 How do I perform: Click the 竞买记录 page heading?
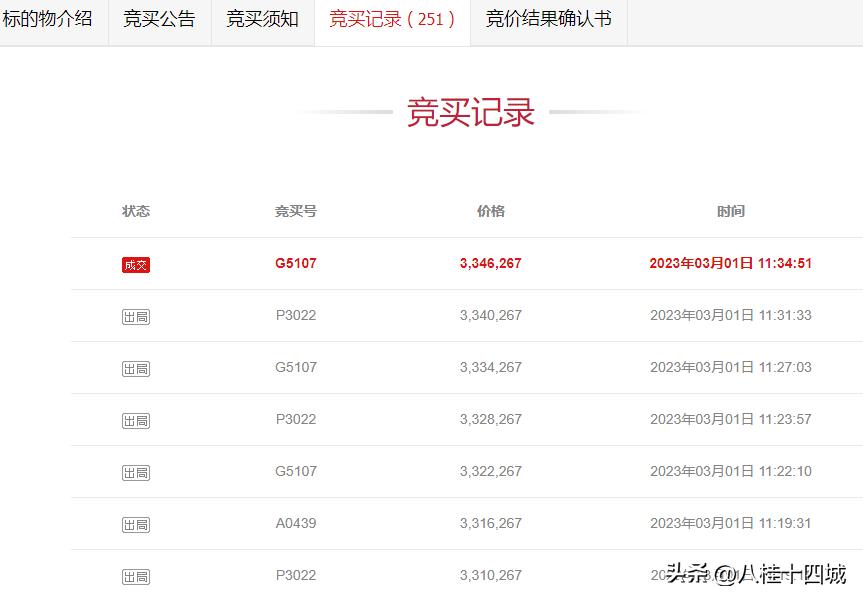coord(469,113)
